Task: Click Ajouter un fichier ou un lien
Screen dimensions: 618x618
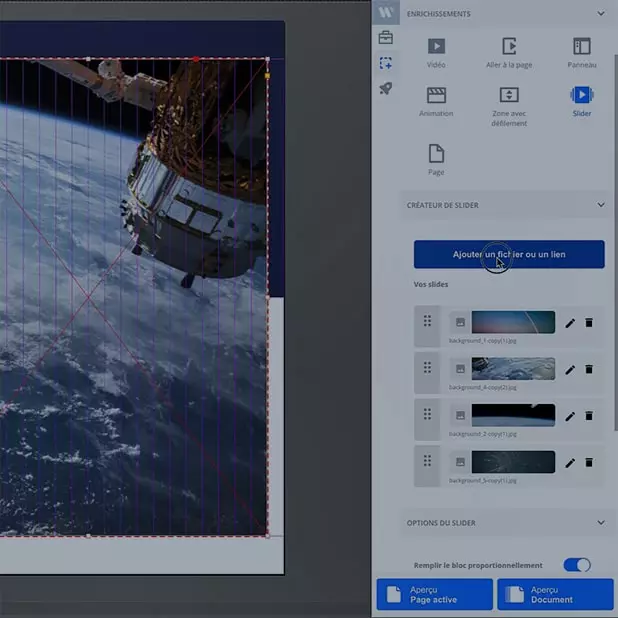Action: [x=509, y=254]
